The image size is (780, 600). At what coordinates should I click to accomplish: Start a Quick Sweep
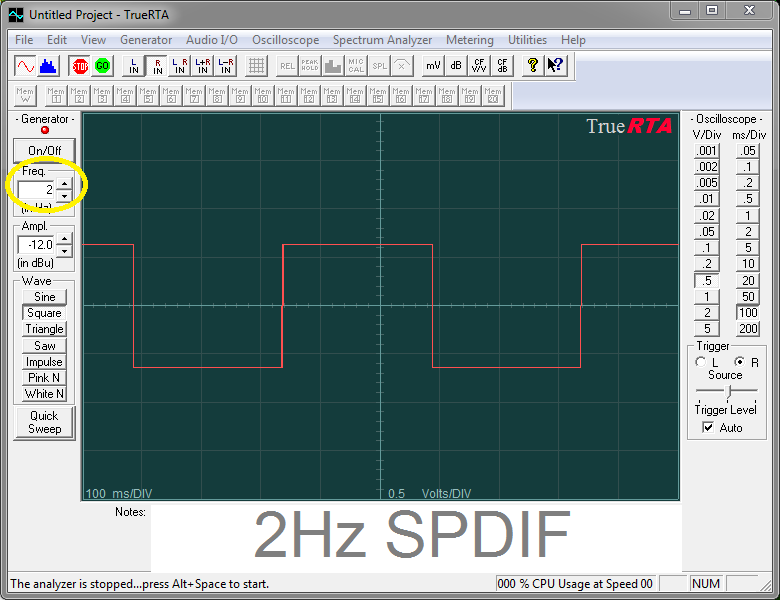tap(44, 422)
